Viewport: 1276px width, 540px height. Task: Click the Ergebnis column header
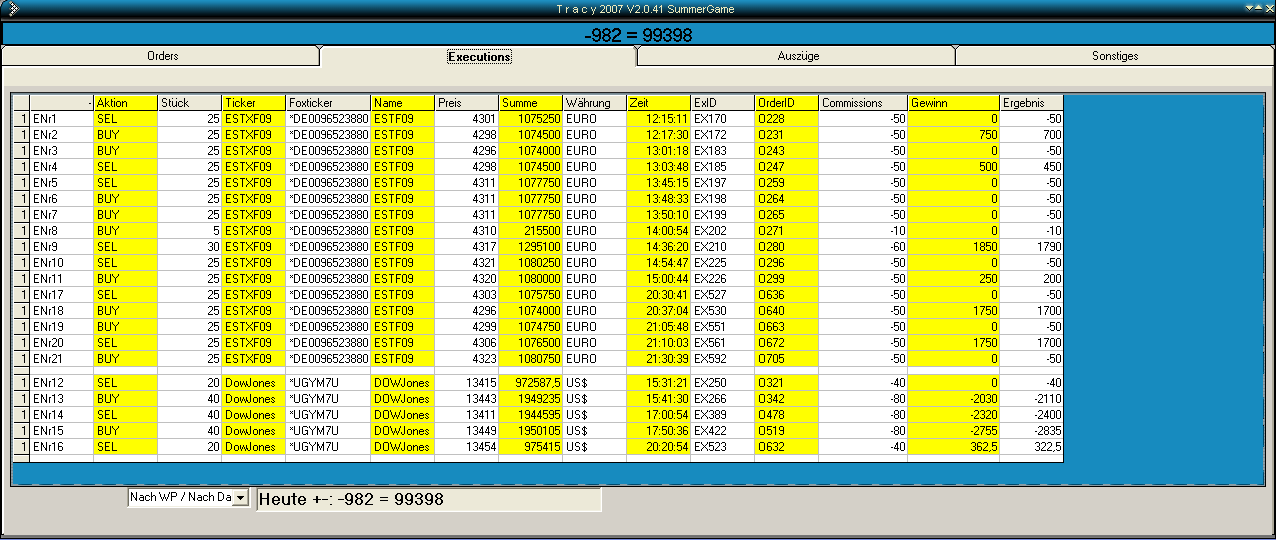(1030, 103)
